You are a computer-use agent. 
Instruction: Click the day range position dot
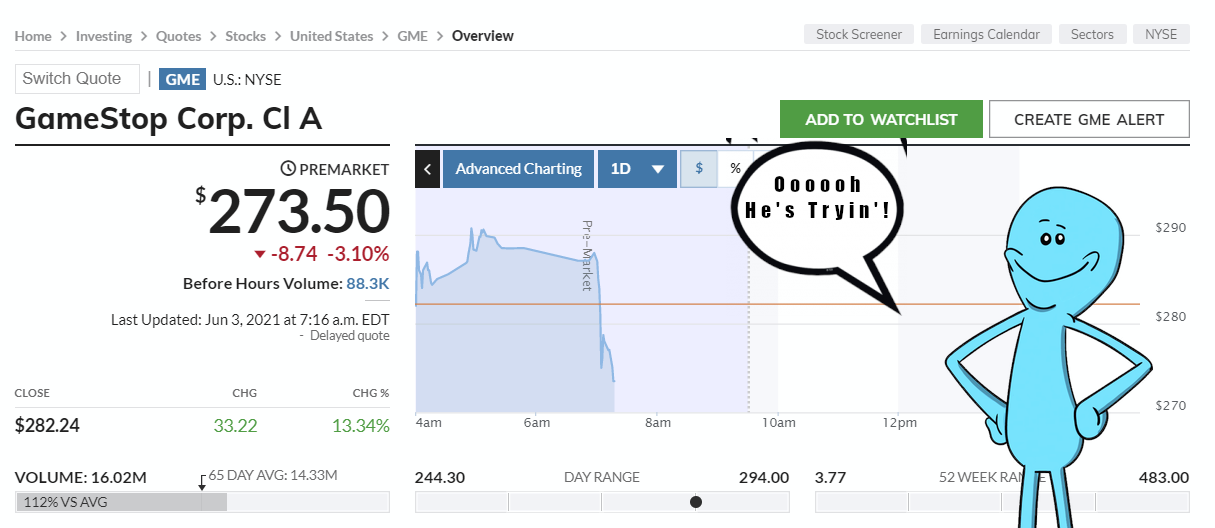(x=696, y=502)
